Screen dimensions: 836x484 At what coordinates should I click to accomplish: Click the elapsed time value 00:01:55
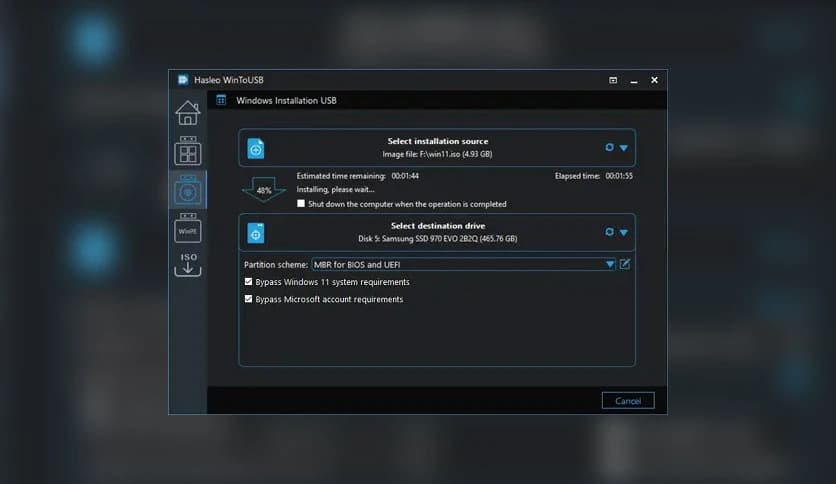coord(619,176)
